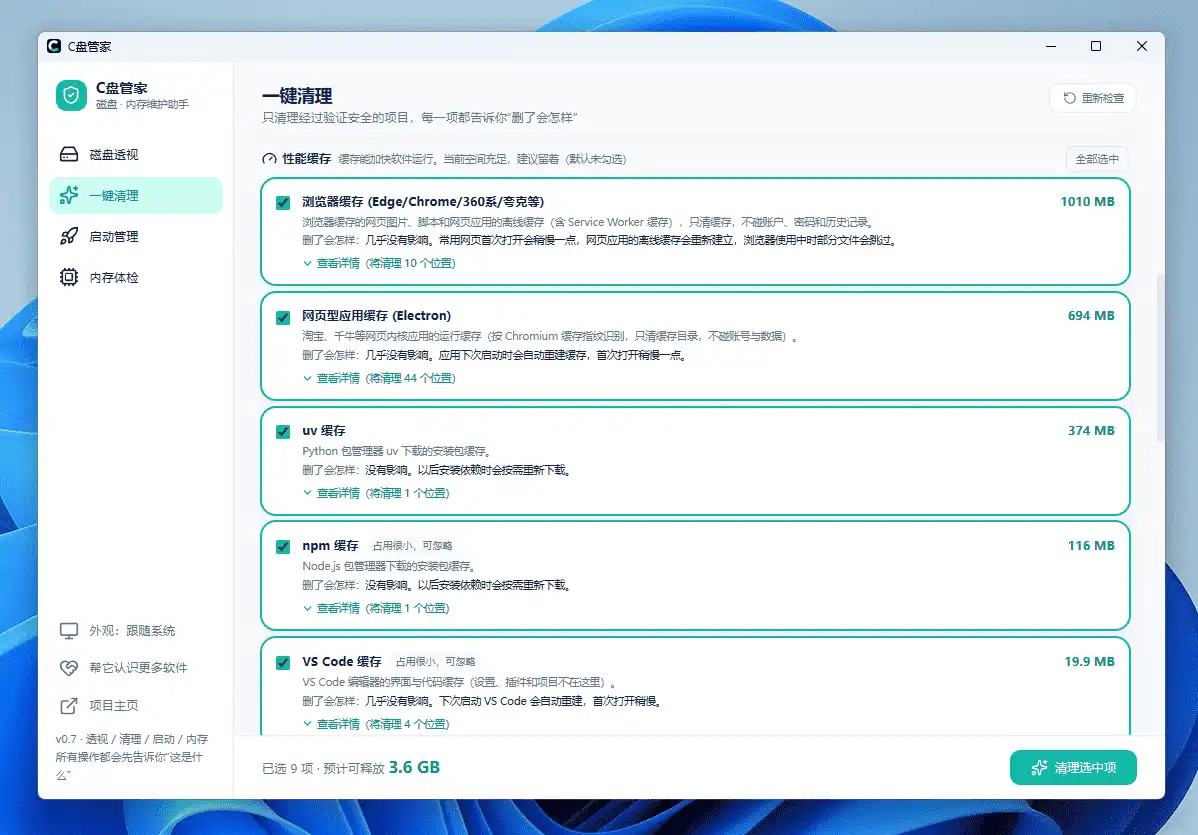Expand 查看详情 for Electron 缓存 (44 个位置)

379,378
